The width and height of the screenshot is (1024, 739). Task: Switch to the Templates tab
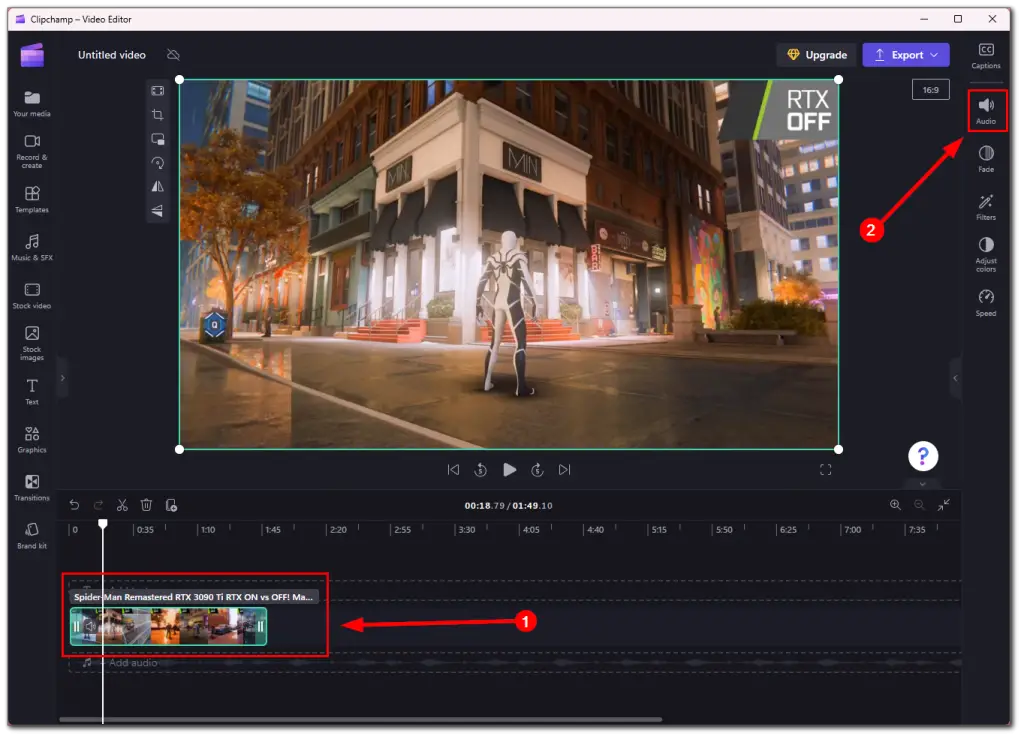(31, 198)
